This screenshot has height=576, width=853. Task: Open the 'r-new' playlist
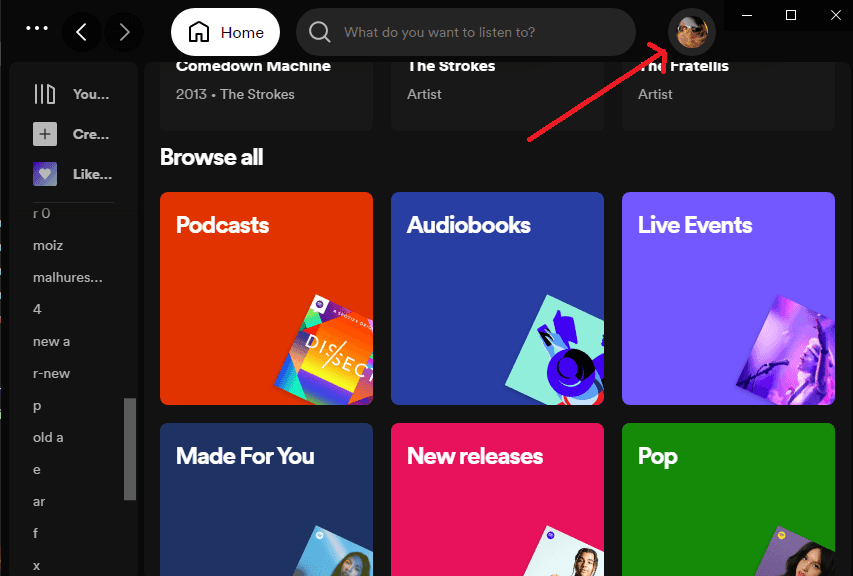point(51,374)
